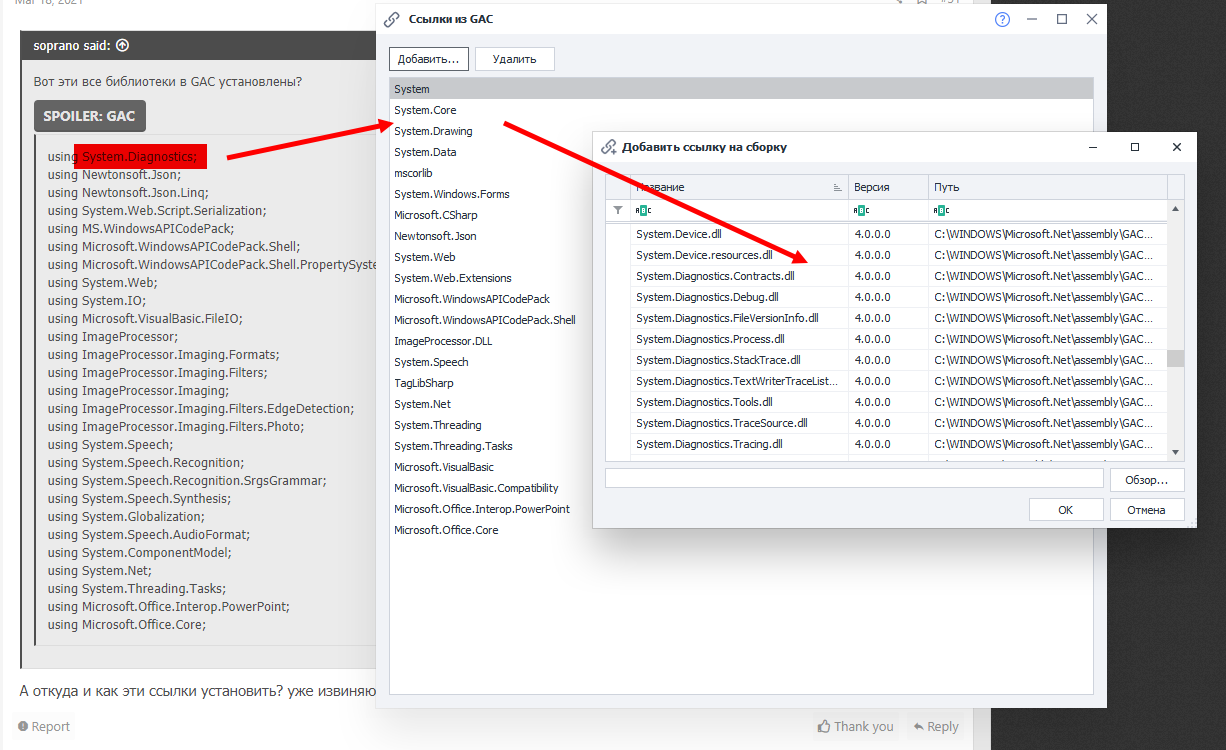Maximize the Ссылки из GAC window
Screen dimensions: 1226x750
[x=1062, y=19]
